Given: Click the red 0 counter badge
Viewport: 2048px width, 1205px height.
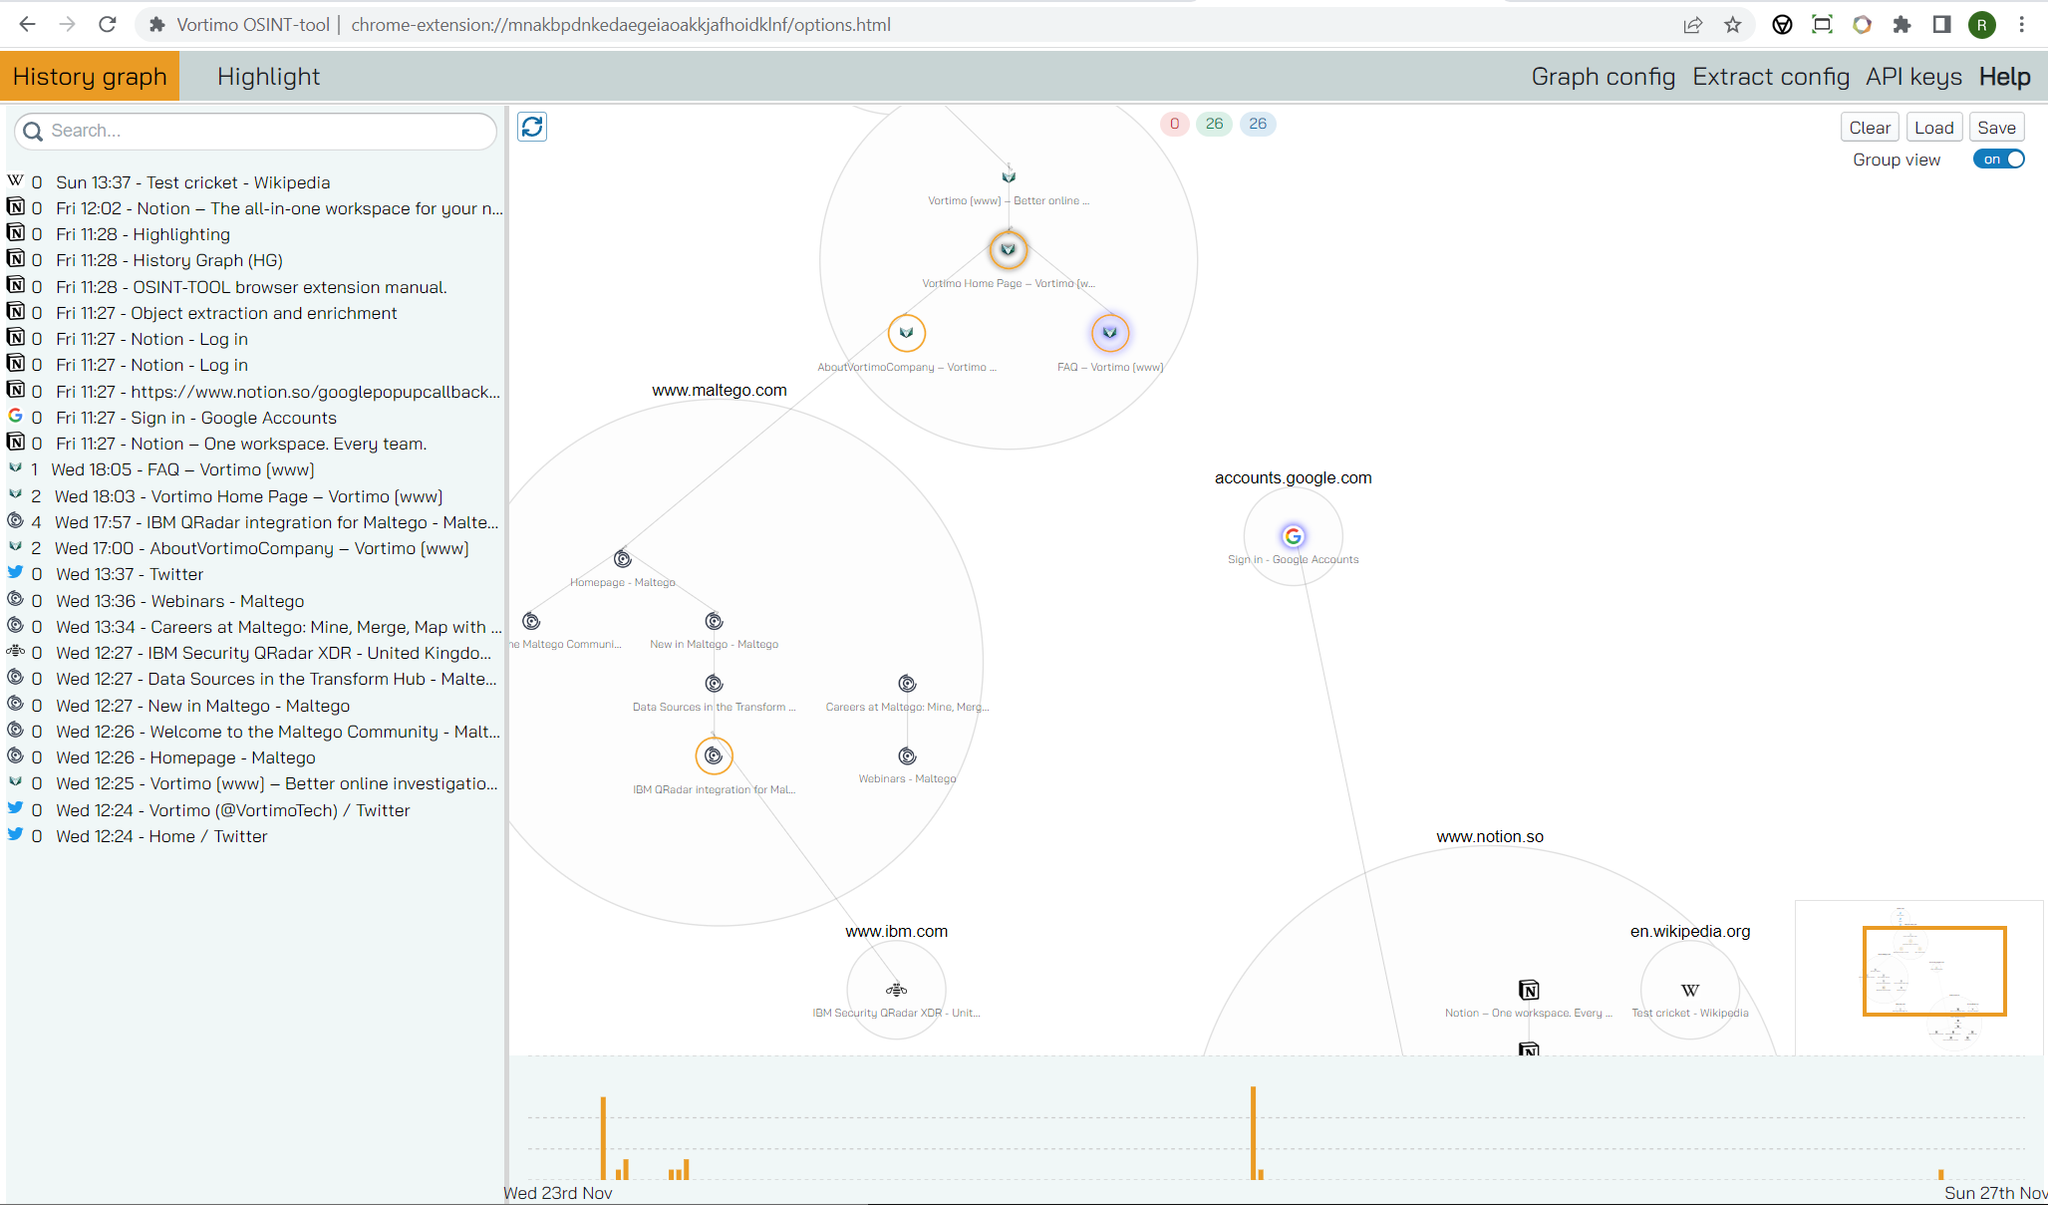Looking at the screenshot, I should point(1174,124).
